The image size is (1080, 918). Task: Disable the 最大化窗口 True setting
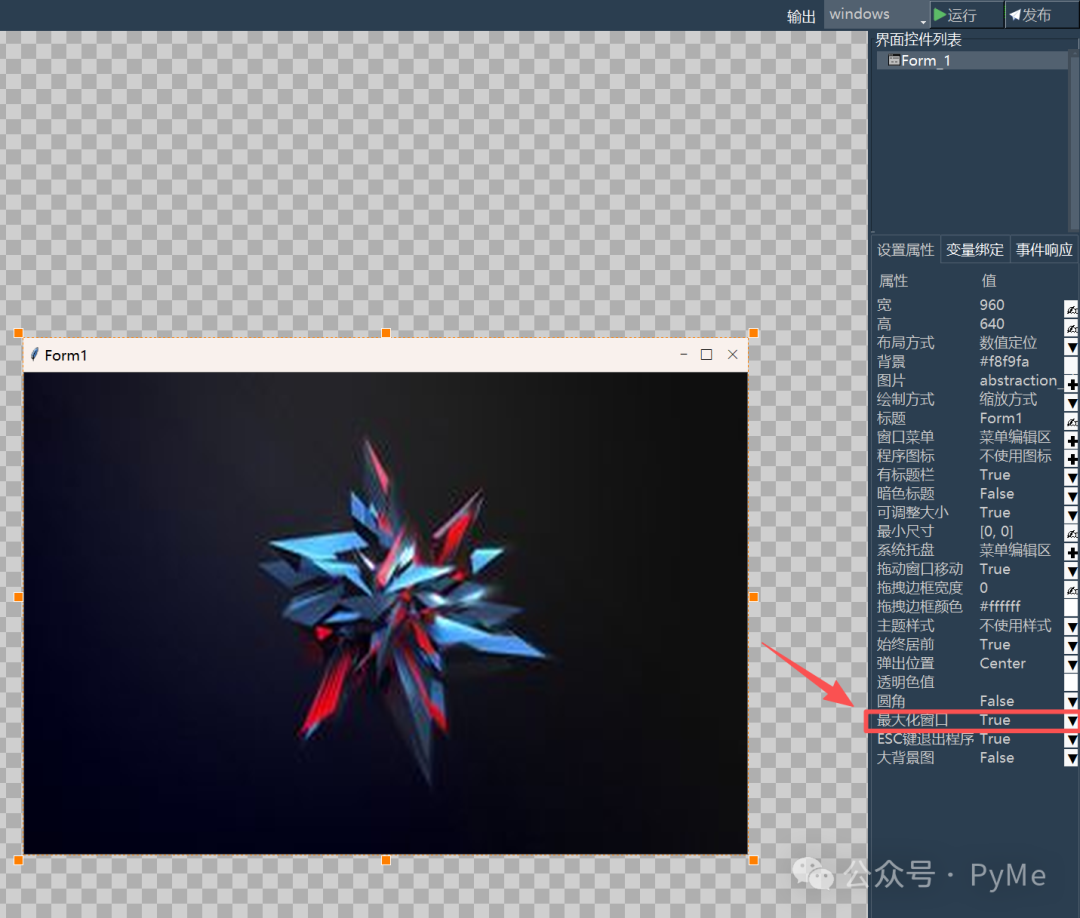click(1071, 720)
